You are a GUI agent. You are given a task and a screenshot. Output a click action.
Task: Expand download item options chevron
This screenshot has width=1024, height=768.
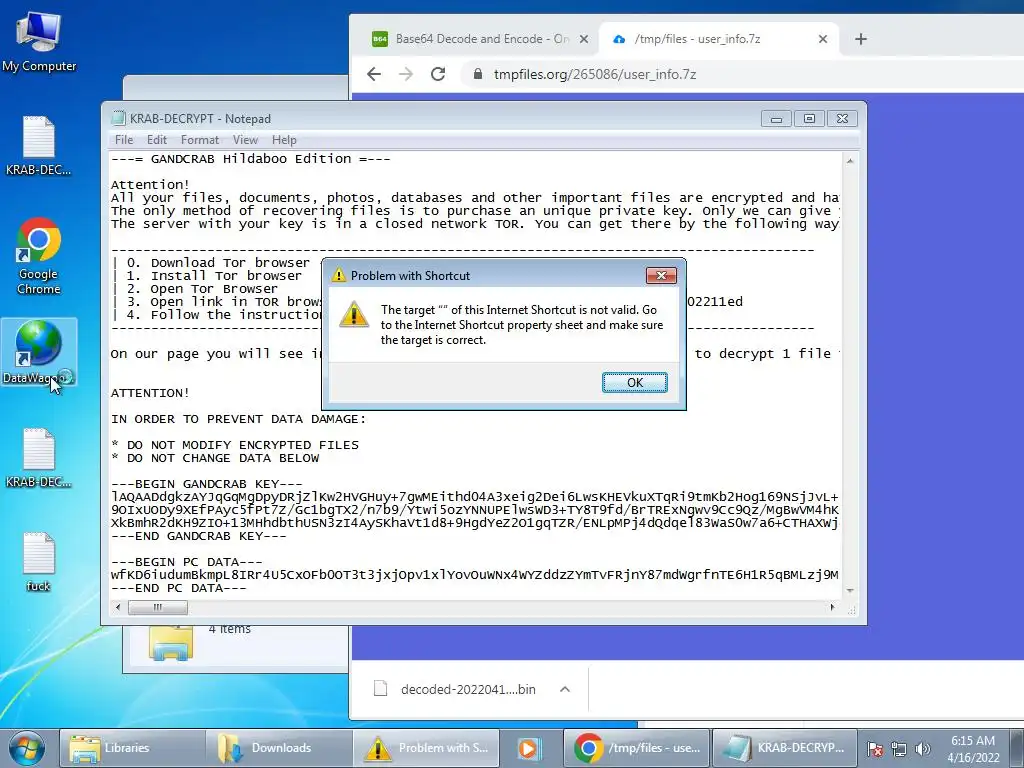[565, 689]
